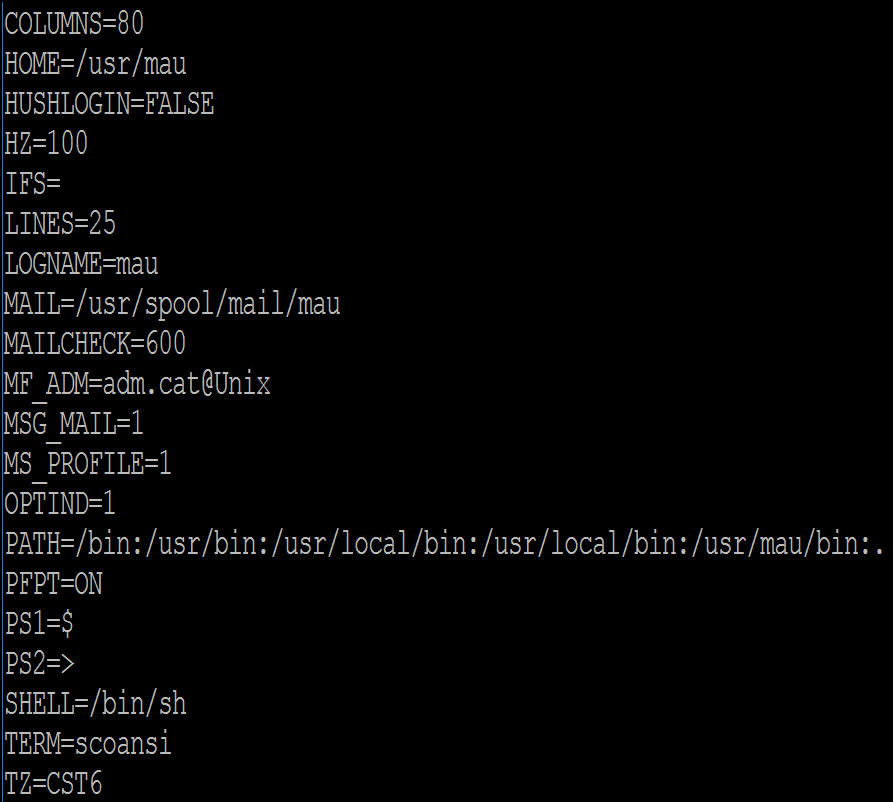This screenshot has height=802, width=893.
Task: Click the TZ=CST6 timezone line
Action: pos(53,784)
